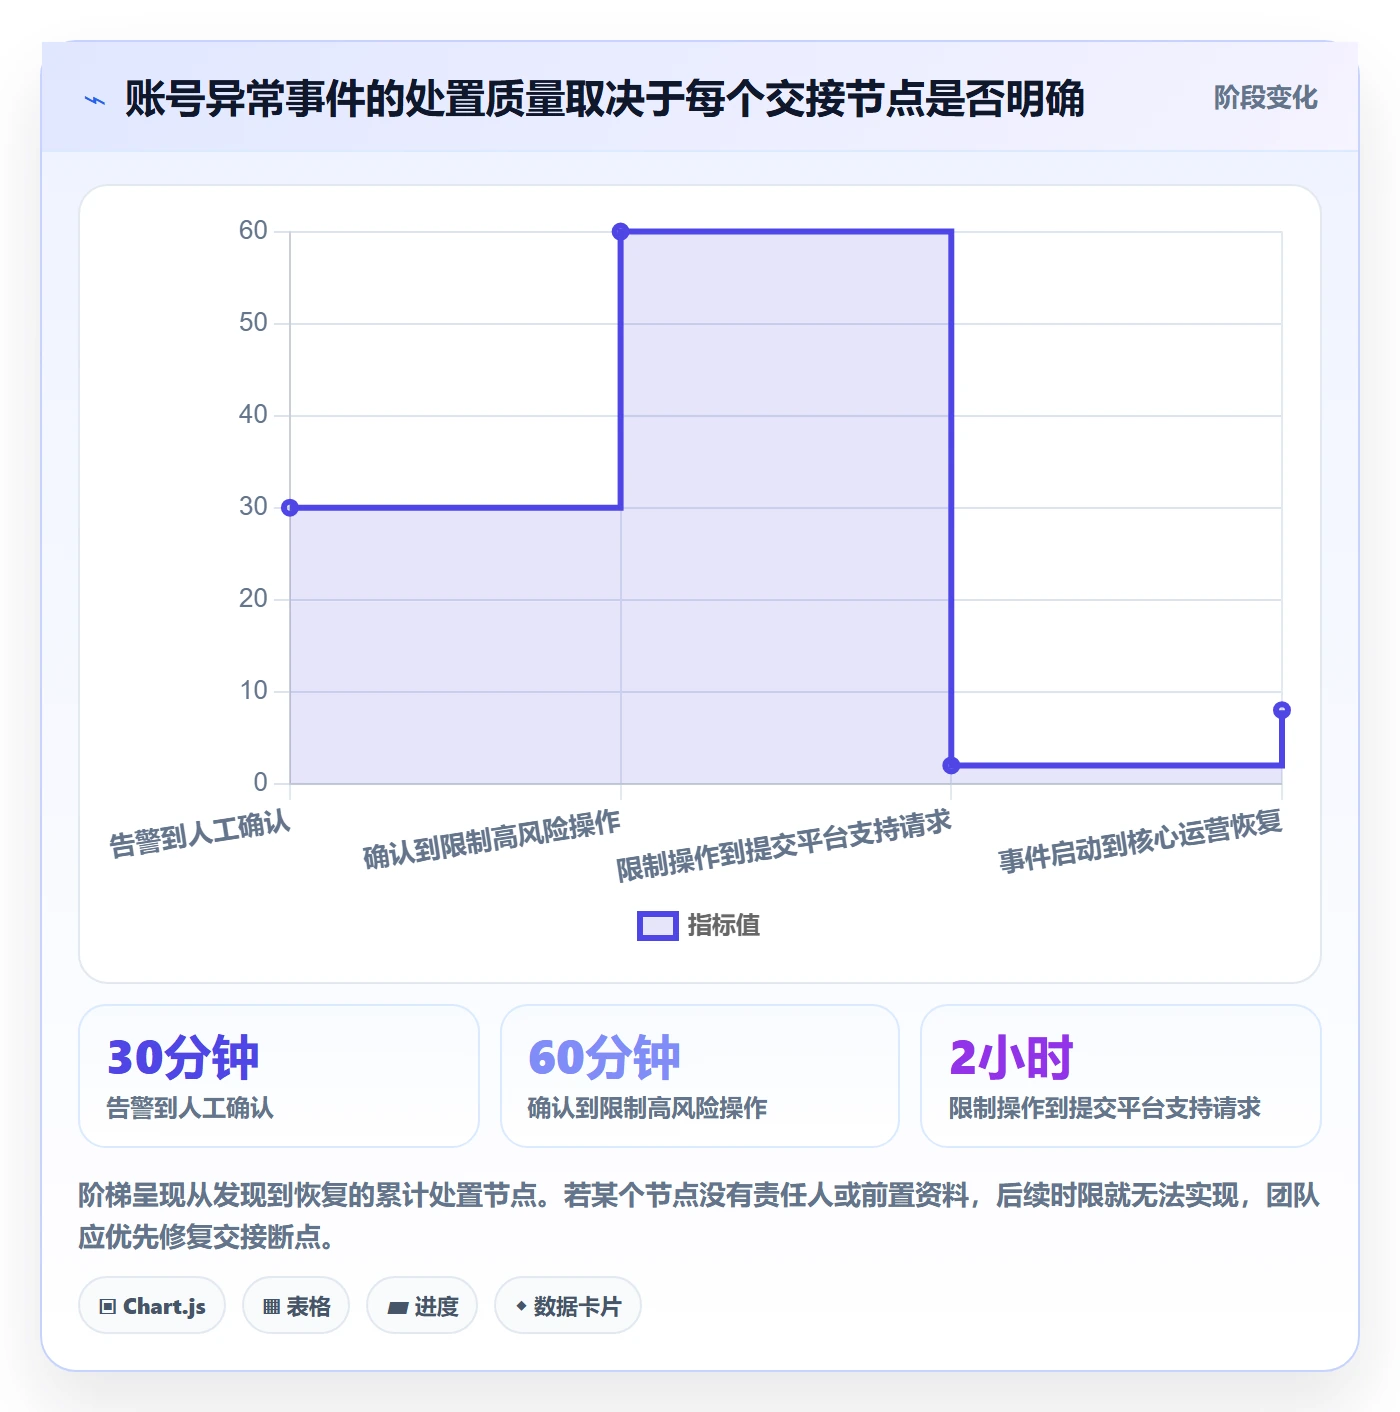Click the y-axis tick label 10
Image resolution: width=1400 pixels, height=1412 pixels.
click(x=253, y=691)
